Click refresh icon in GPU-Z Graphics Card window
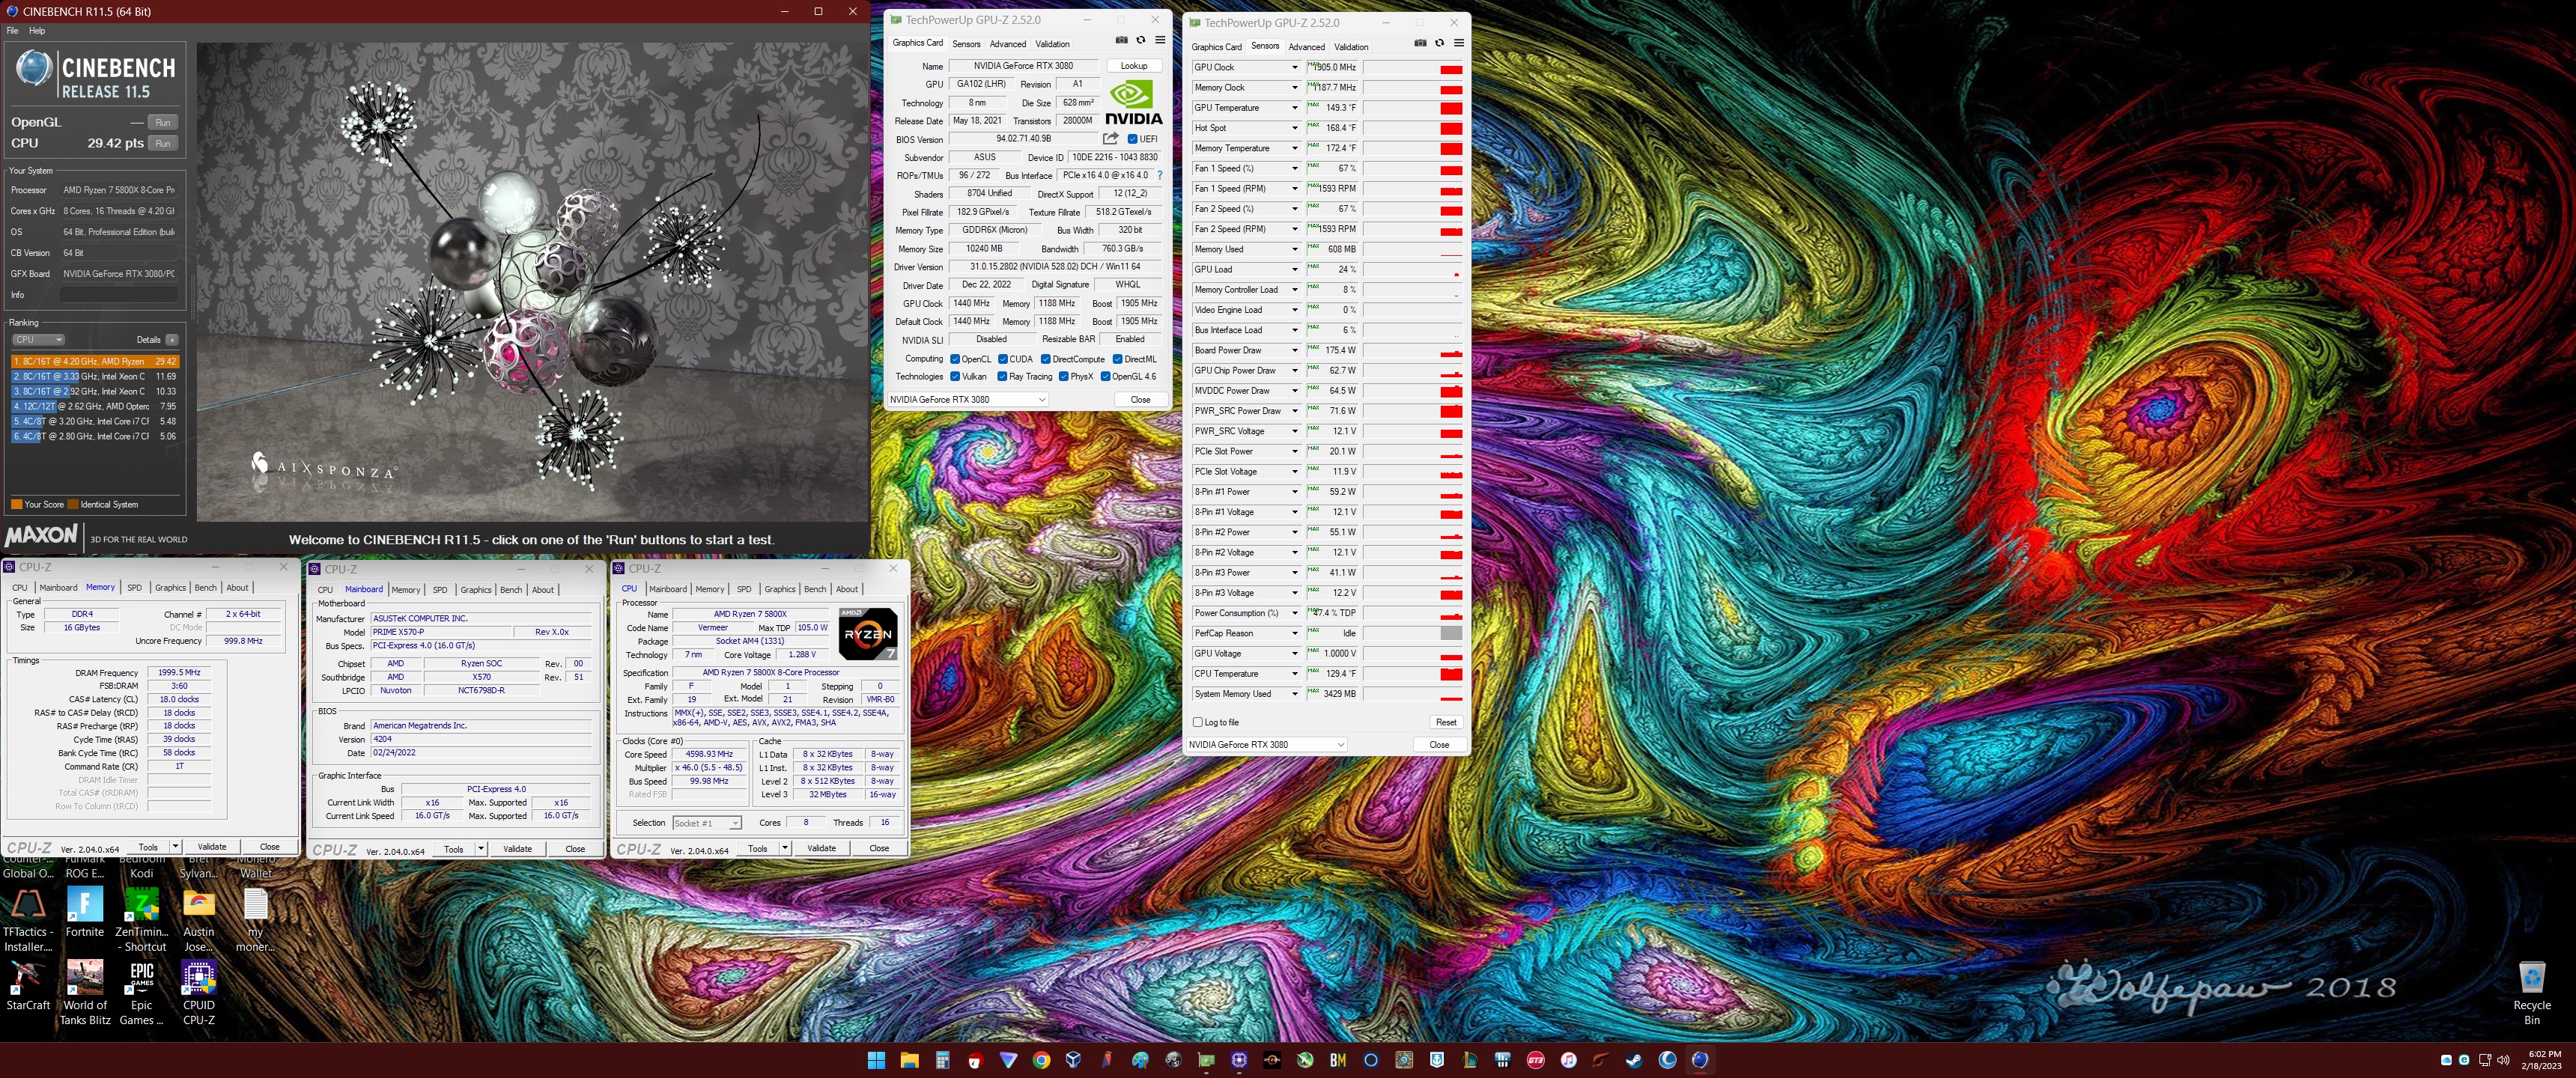The width and height of the screenshot is (2576, 1078). (1140, 40)
